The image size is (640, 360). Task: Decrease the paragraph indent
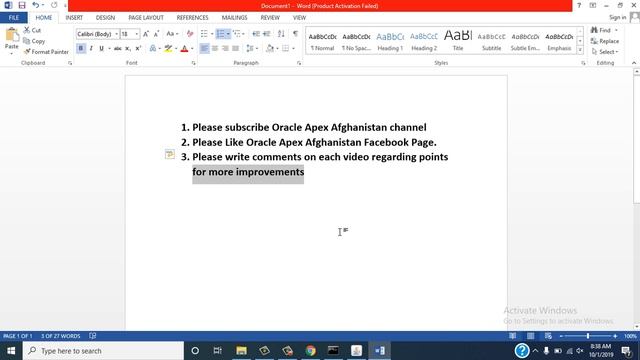point(256,34)
